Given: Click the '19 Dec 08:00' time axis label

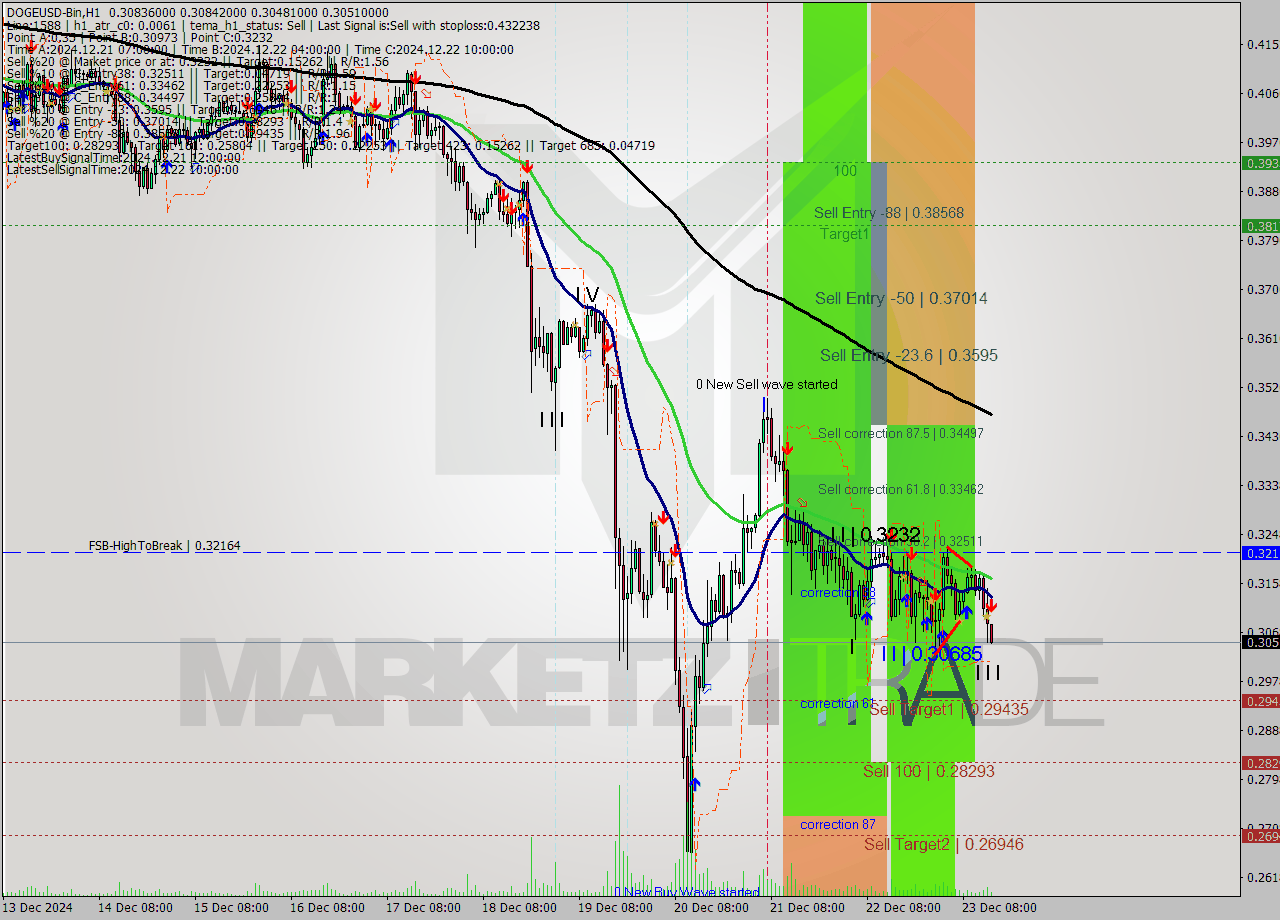Looking at the screenshot, I should 614,908.
